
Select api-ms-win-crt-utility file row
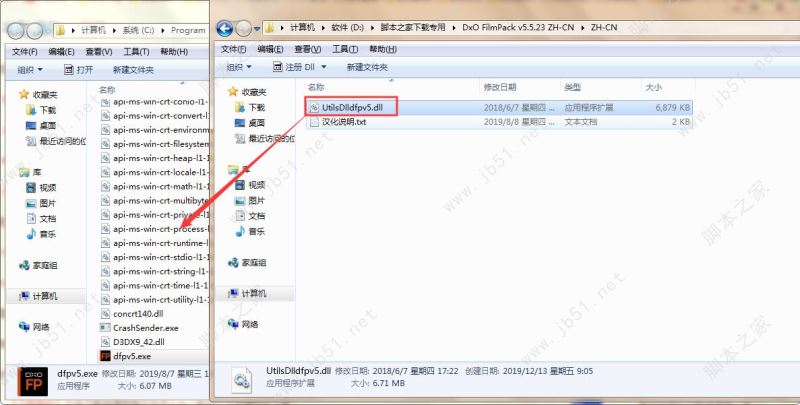[x=155, y=299]
